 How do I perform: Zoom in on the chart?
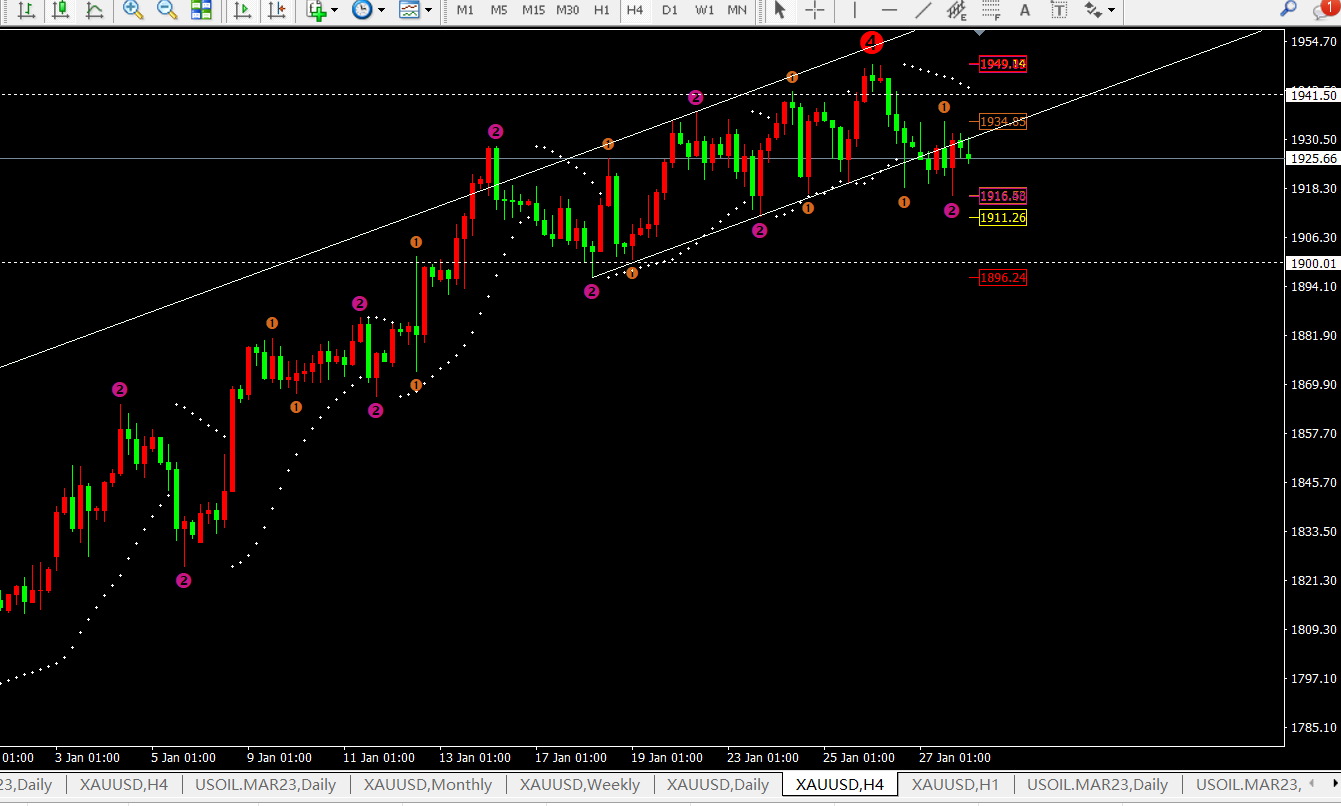click(x=132, y=11)
